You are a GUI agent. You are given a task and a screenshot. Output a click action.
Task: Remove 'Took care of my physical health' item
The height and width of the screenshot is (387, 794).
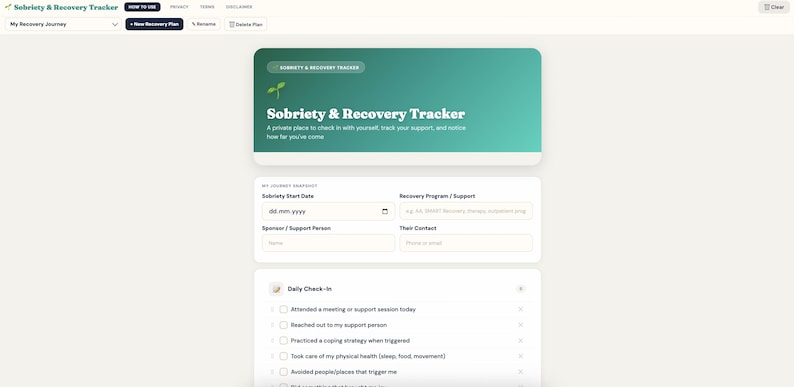point(521,357)
